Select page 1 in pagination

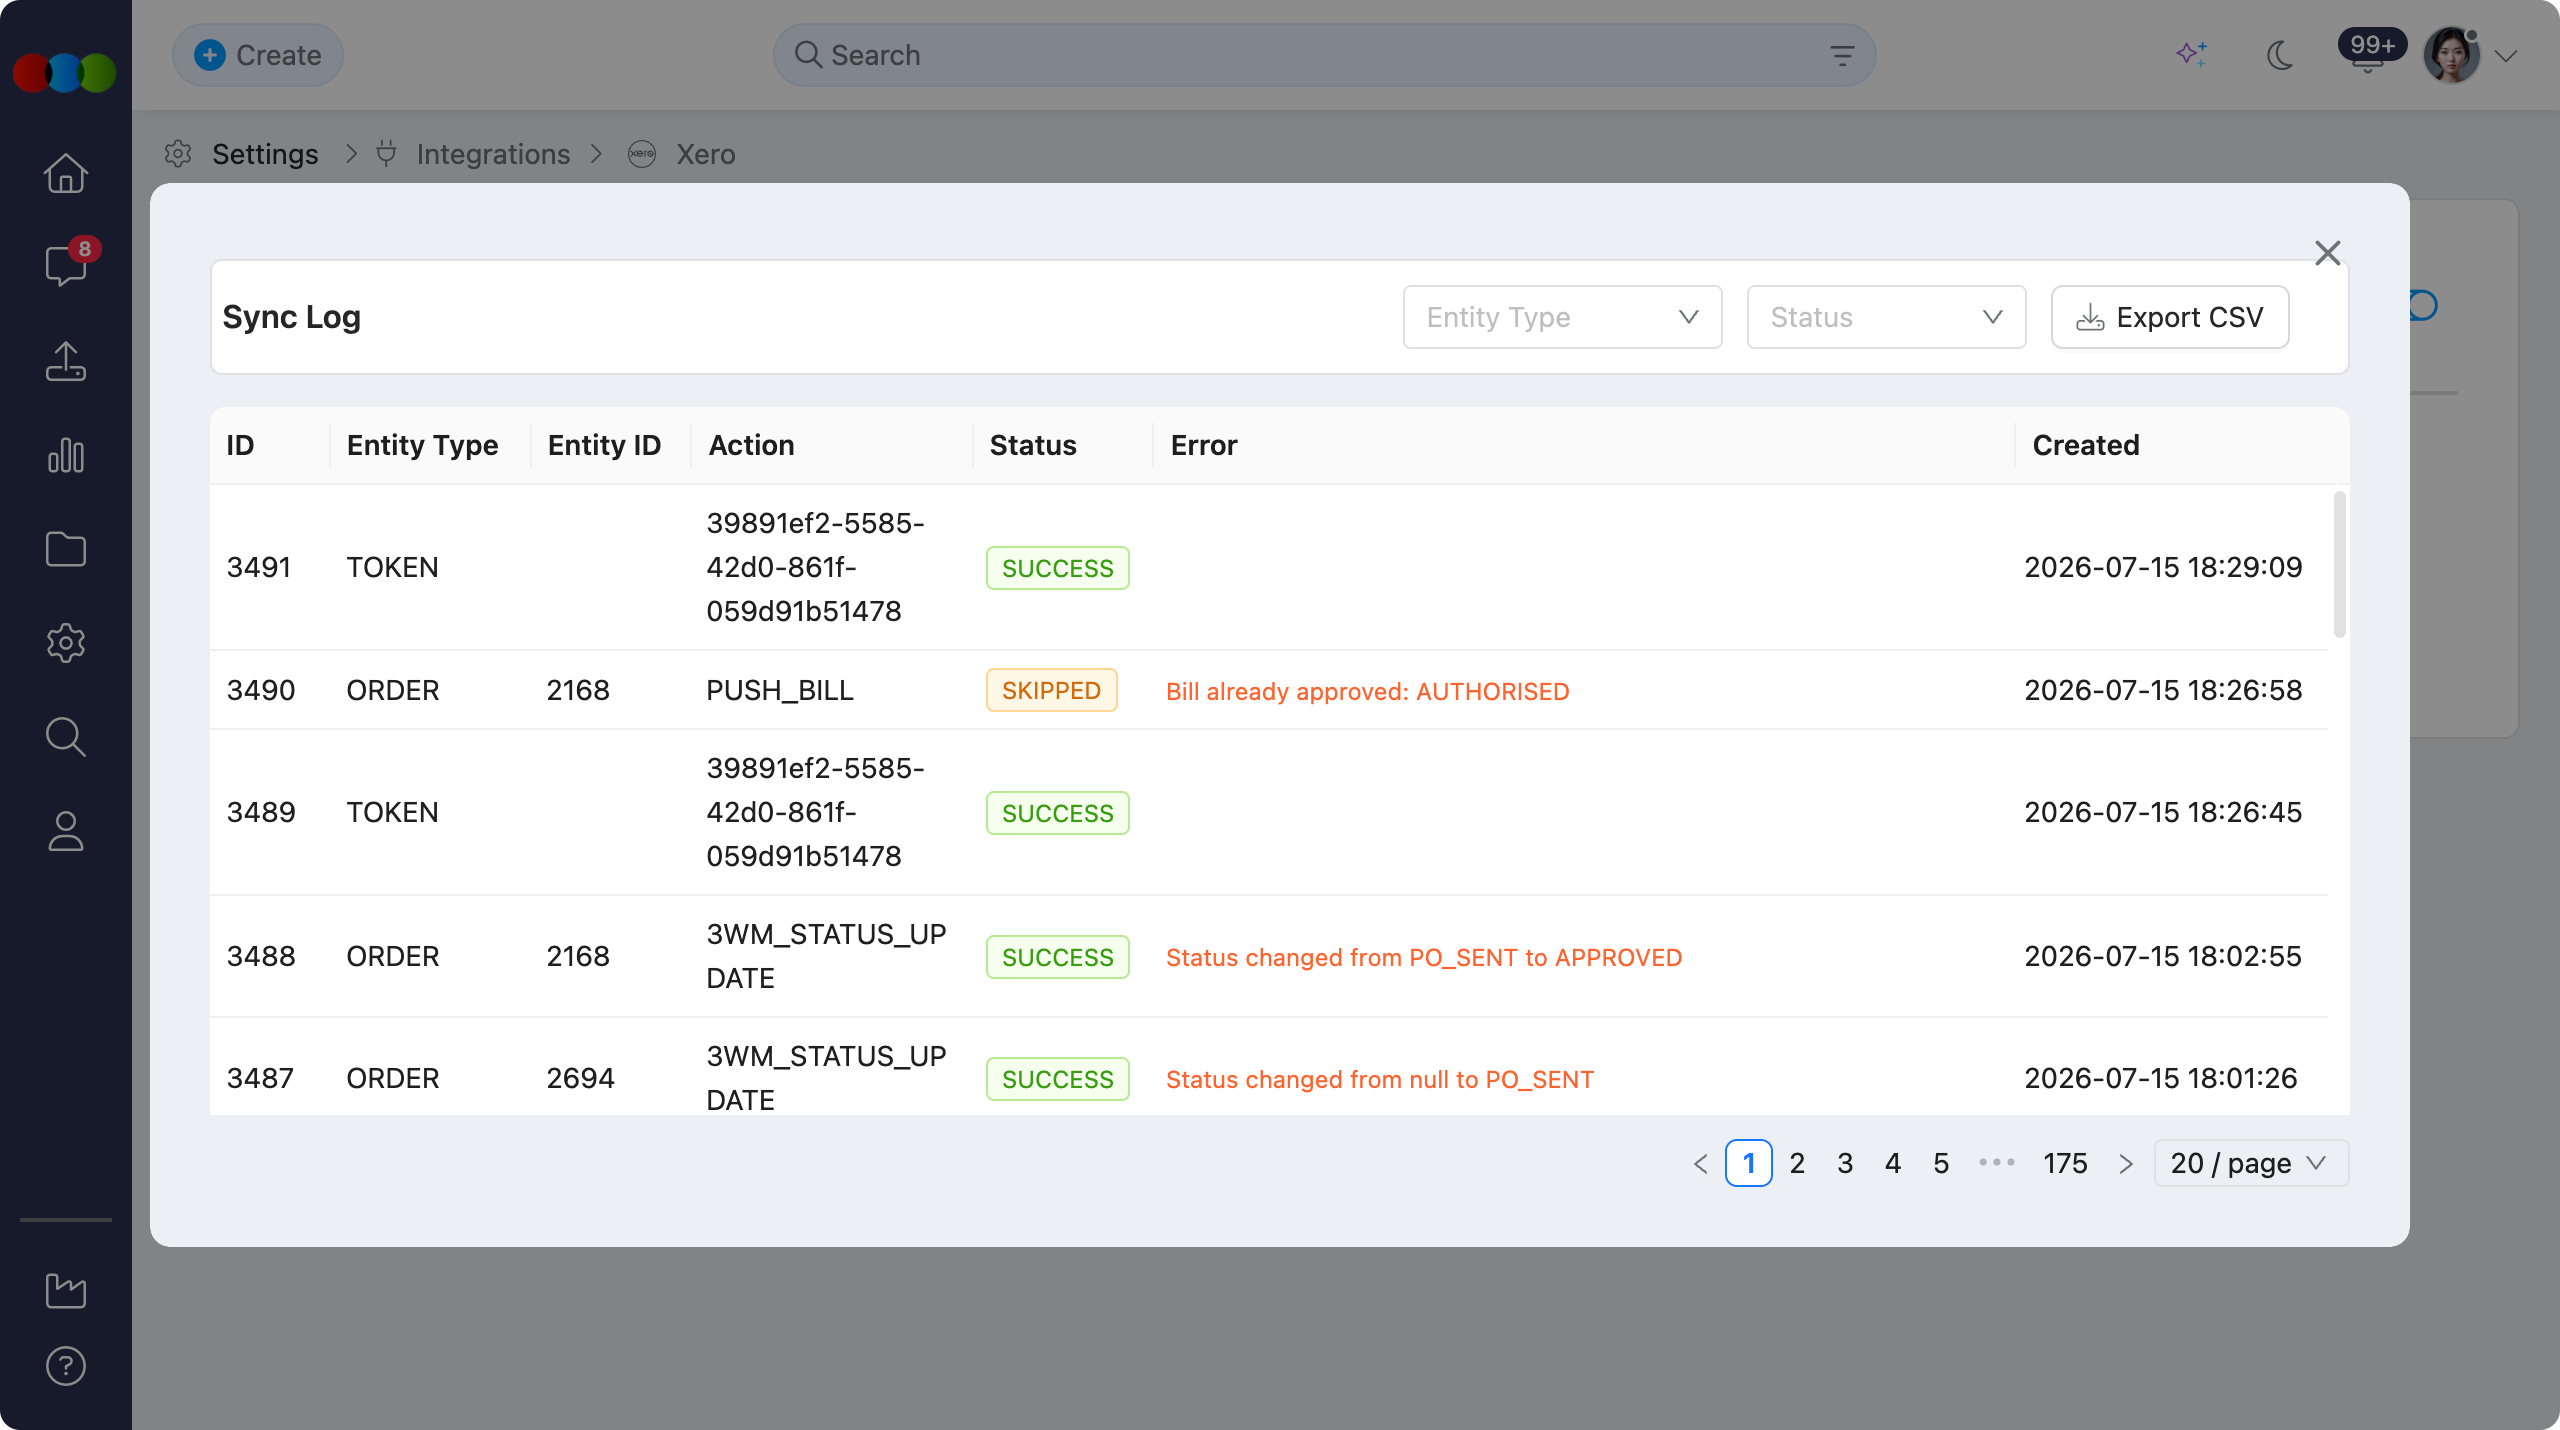click(x=1749, y=1163)
